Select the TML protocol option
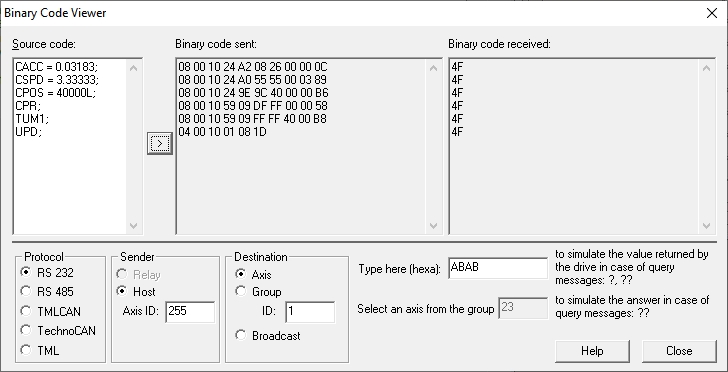 coord(40,350)
